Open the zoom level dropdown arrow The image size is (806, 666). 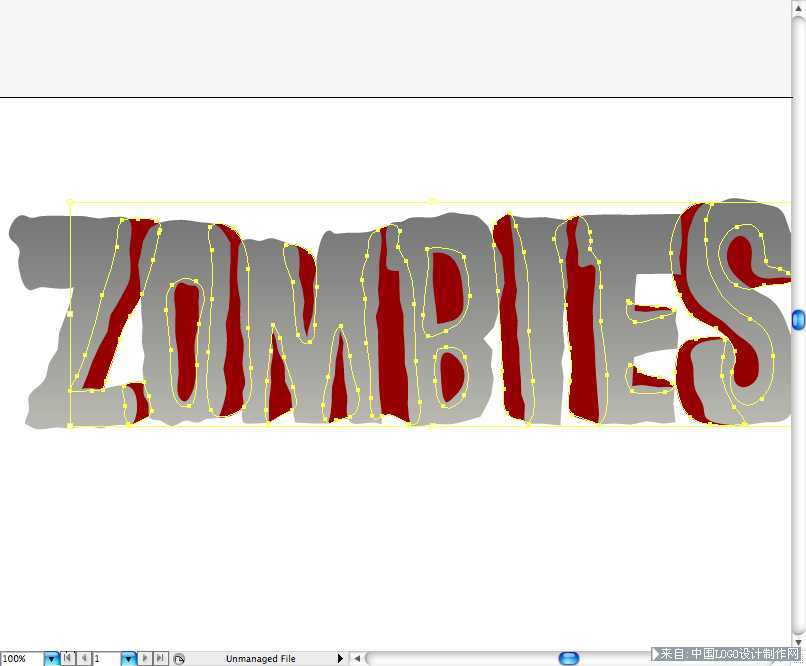point(51,658)
